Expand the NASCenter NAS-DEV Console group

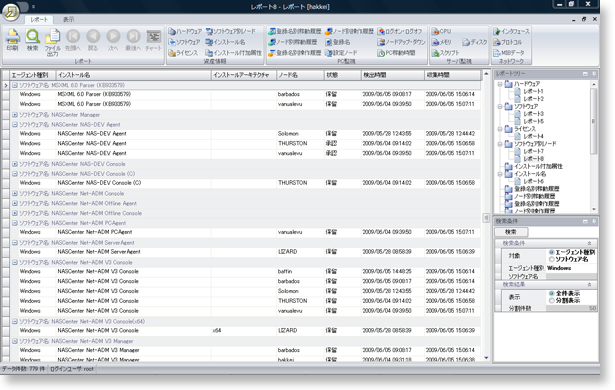(x=15, y=164)
